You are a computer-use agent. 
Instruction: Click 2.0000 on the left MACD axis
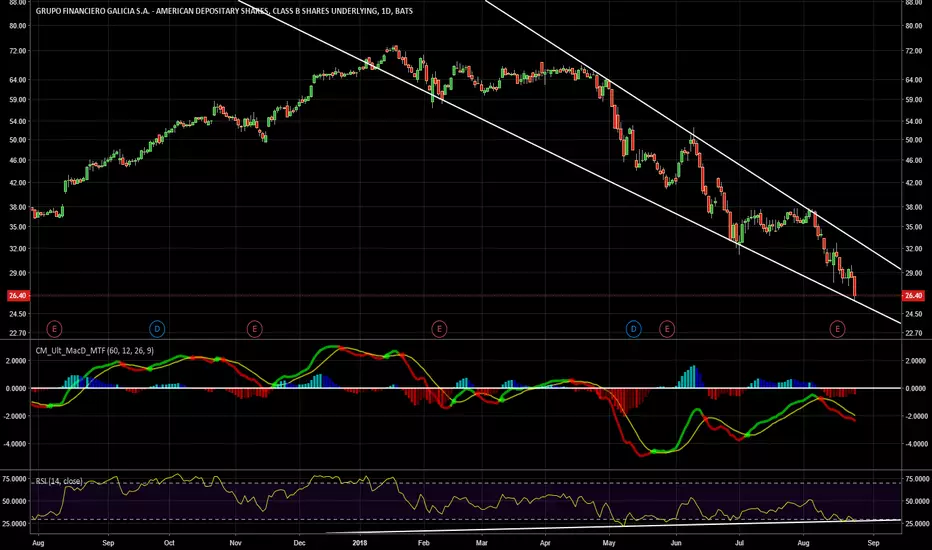pos(16,361)
